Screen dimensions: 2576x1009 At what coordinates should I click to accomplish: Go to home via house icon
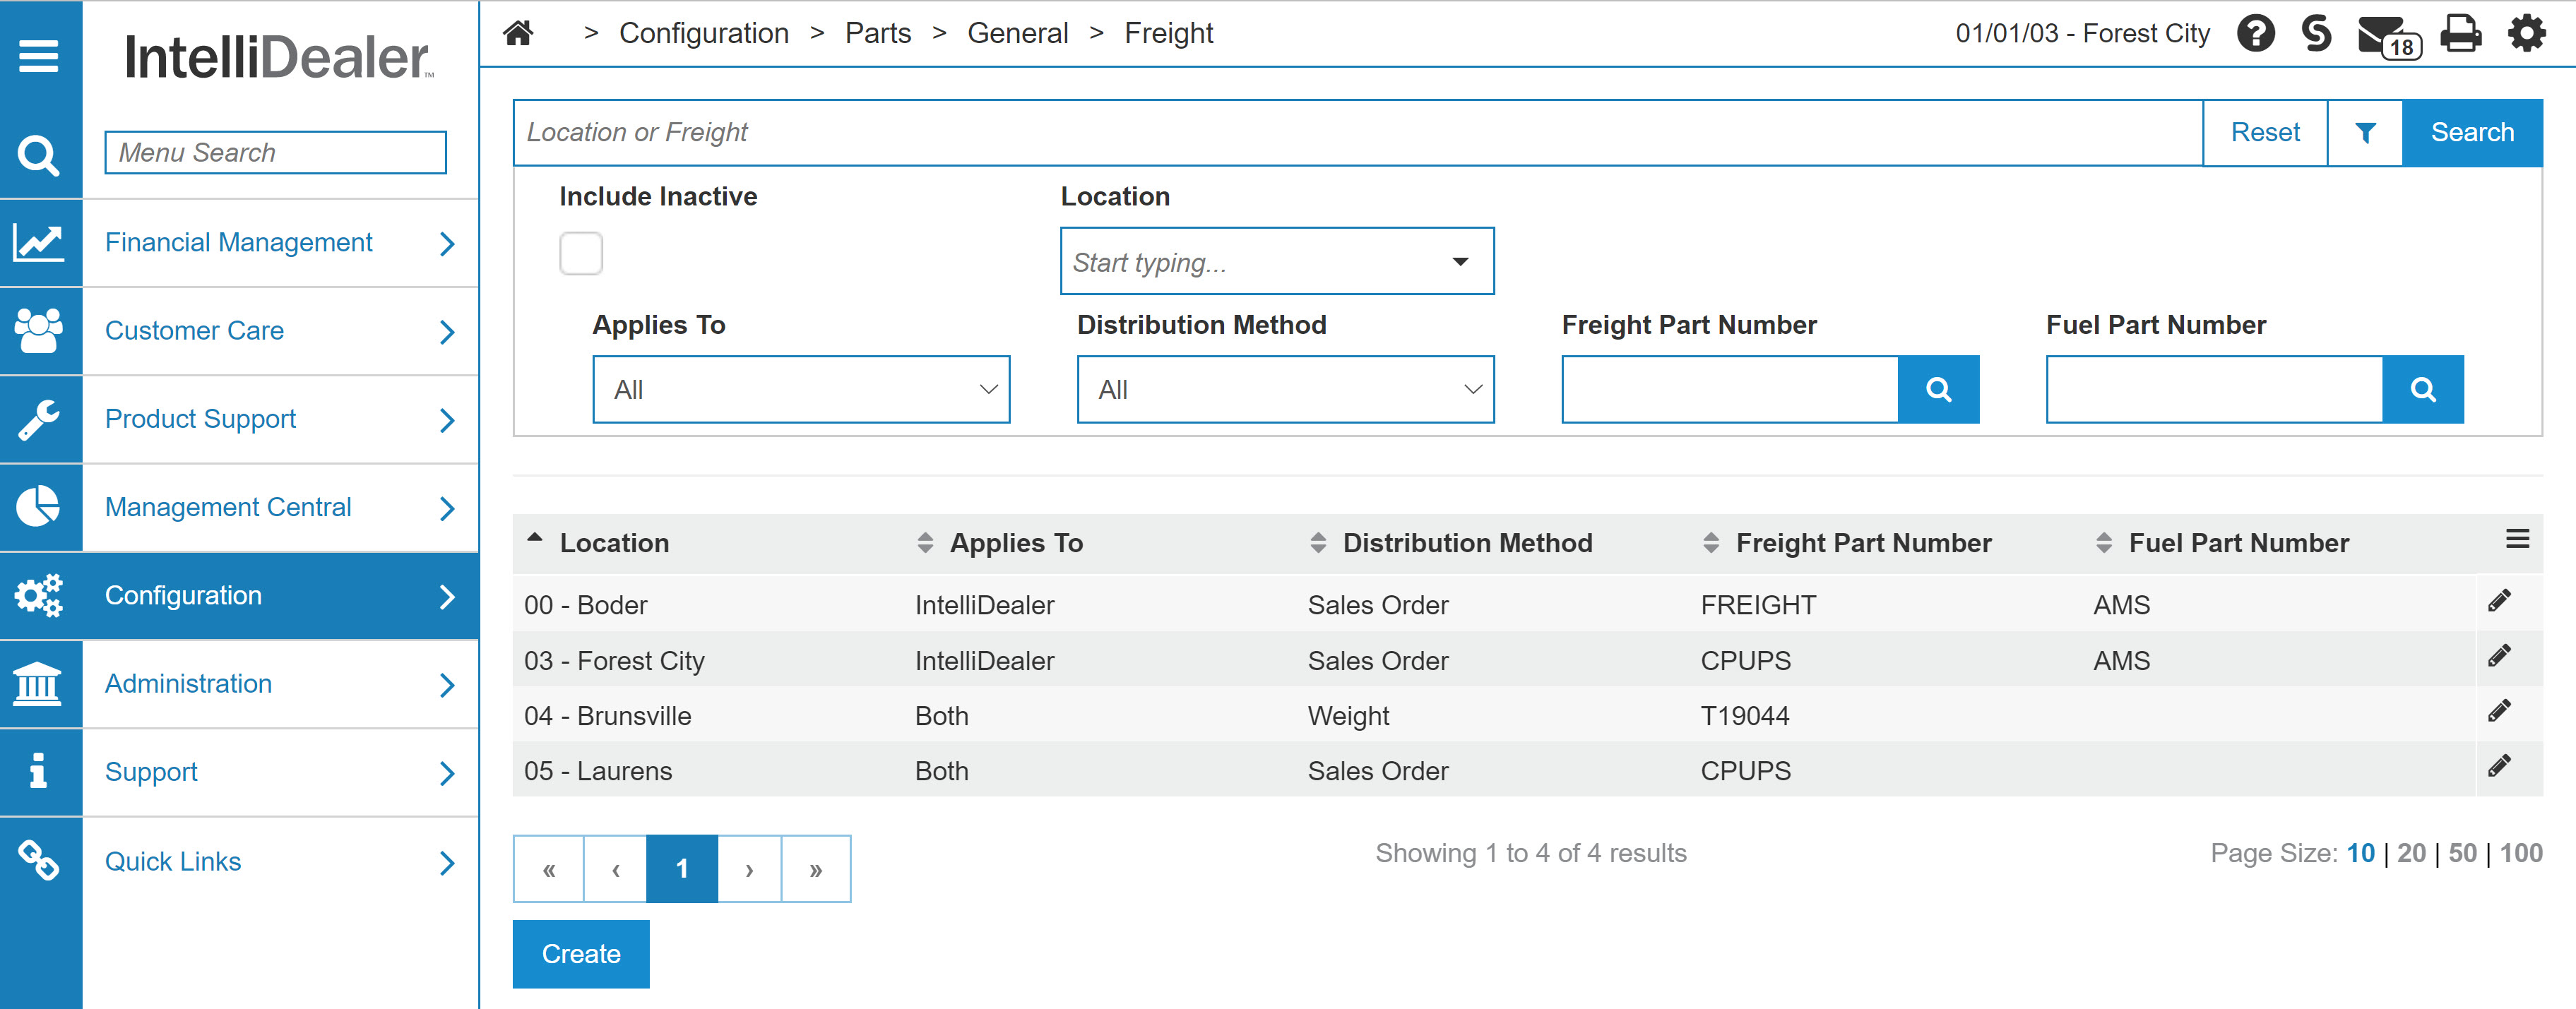click(x=518, y=33)
